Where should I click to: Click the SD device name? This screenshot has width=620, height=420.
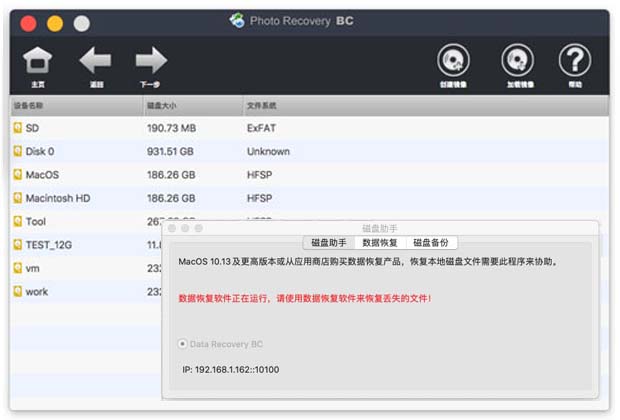click(32, 128)
